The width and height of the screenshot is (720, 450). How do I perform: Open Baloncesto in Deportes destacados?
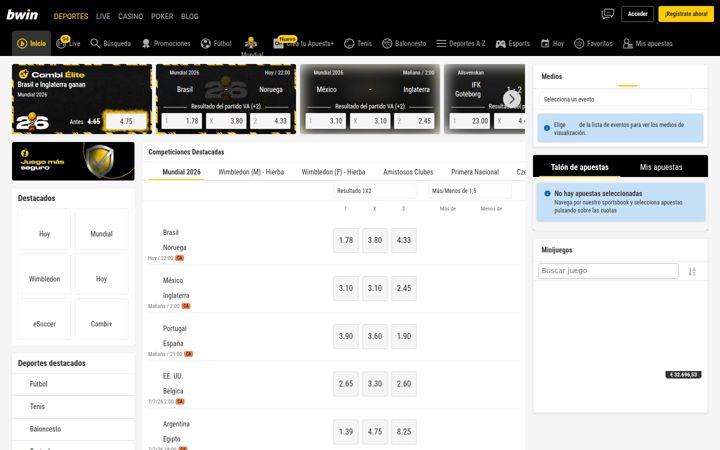73,429
